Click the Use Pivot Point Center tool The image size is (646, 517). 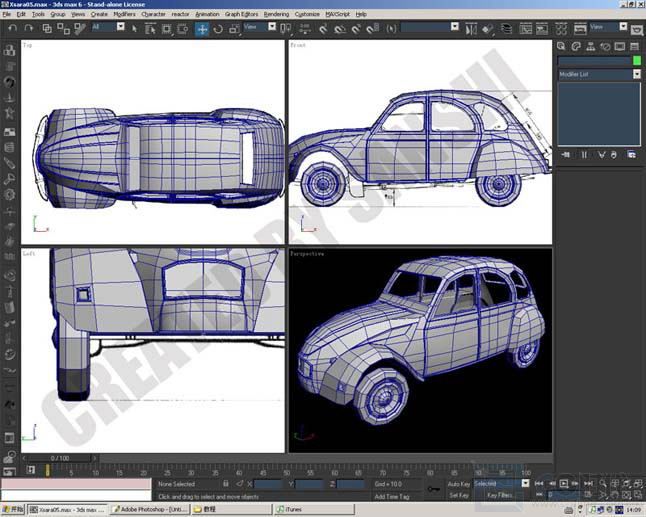(286, 28)
